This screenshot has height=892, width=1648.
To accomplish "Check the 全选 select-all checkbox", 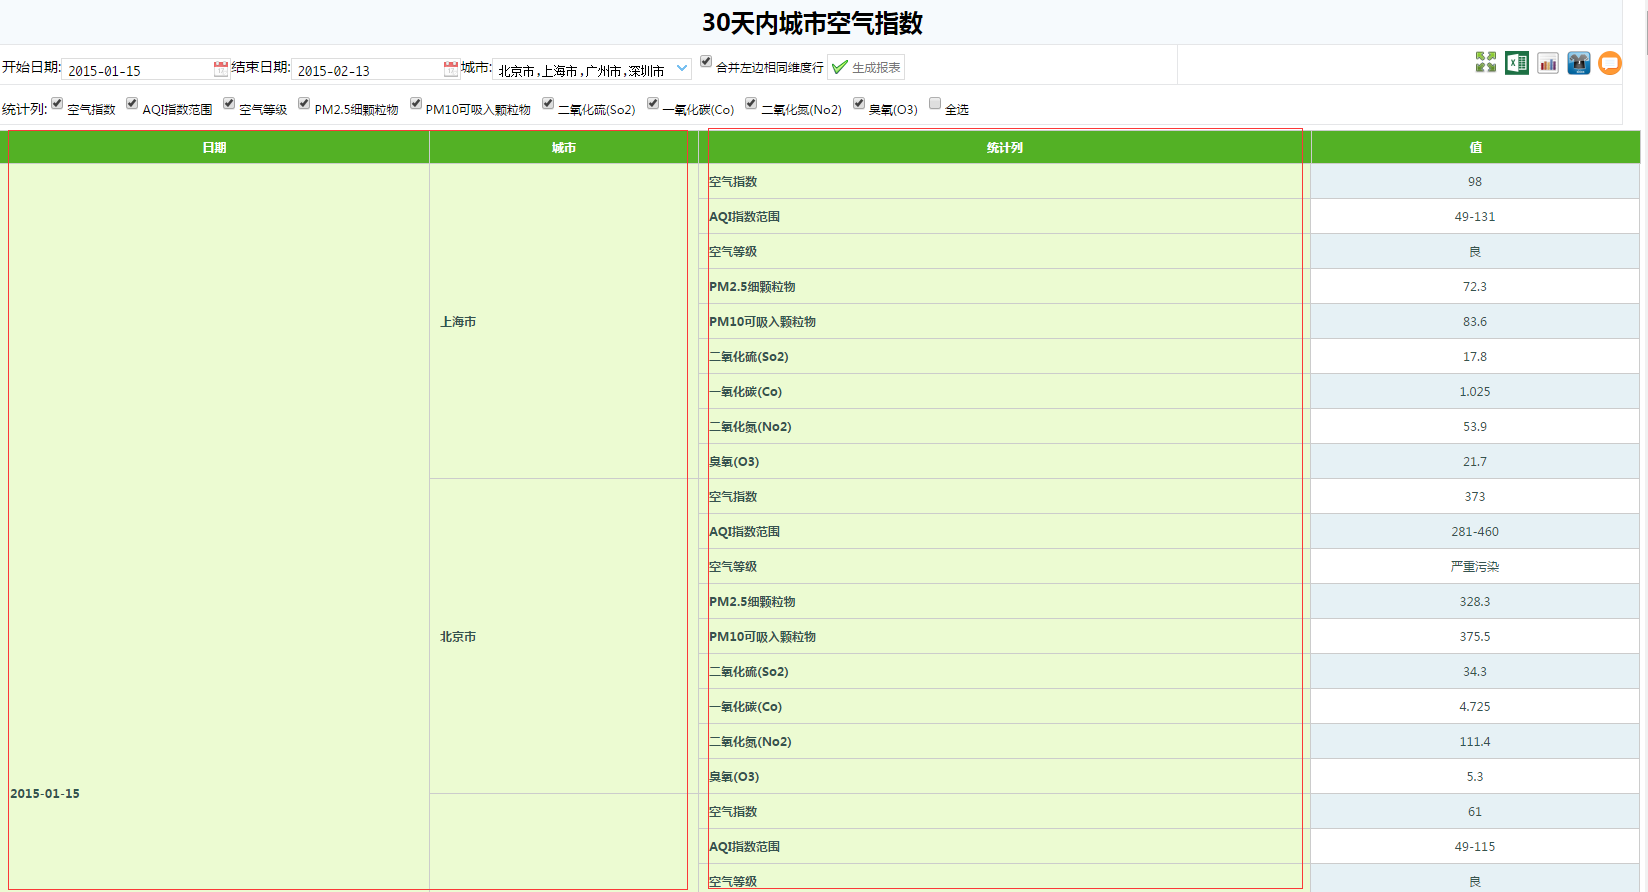I will click(x=935, y=103).
